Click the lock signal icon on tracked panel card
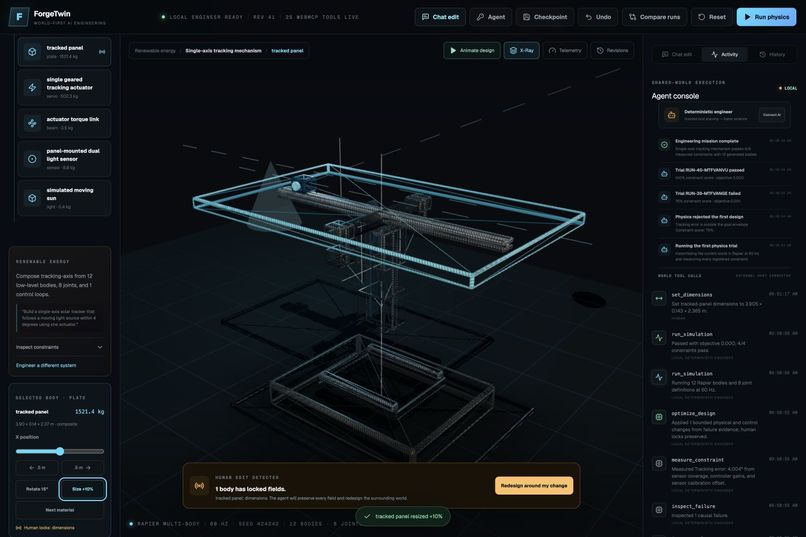 102,52
